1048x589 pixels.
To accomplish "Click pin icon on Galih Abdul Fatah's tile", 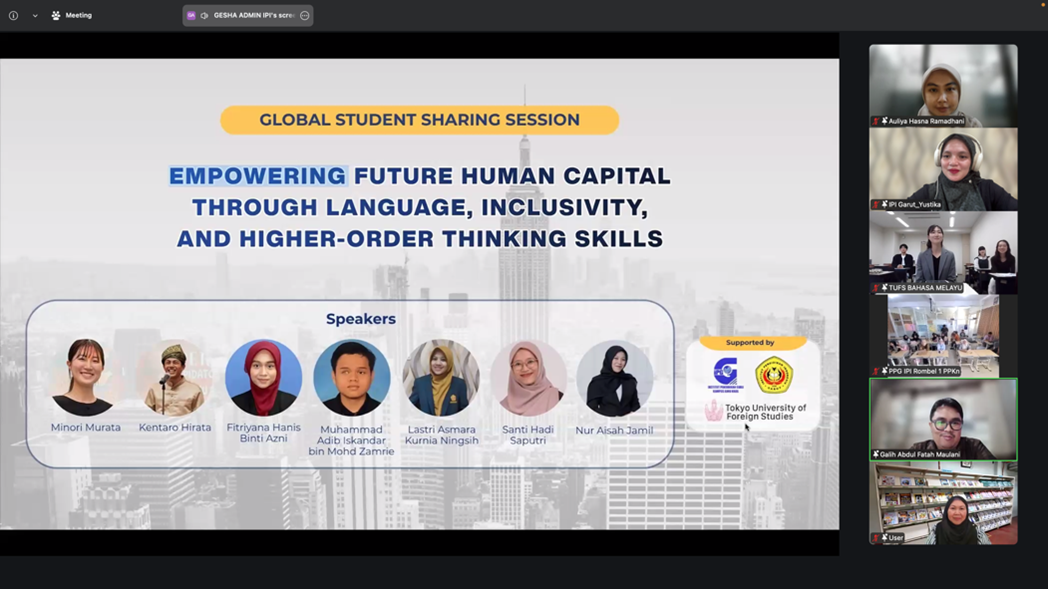I will pyautogui.click(x=877, y=454).
